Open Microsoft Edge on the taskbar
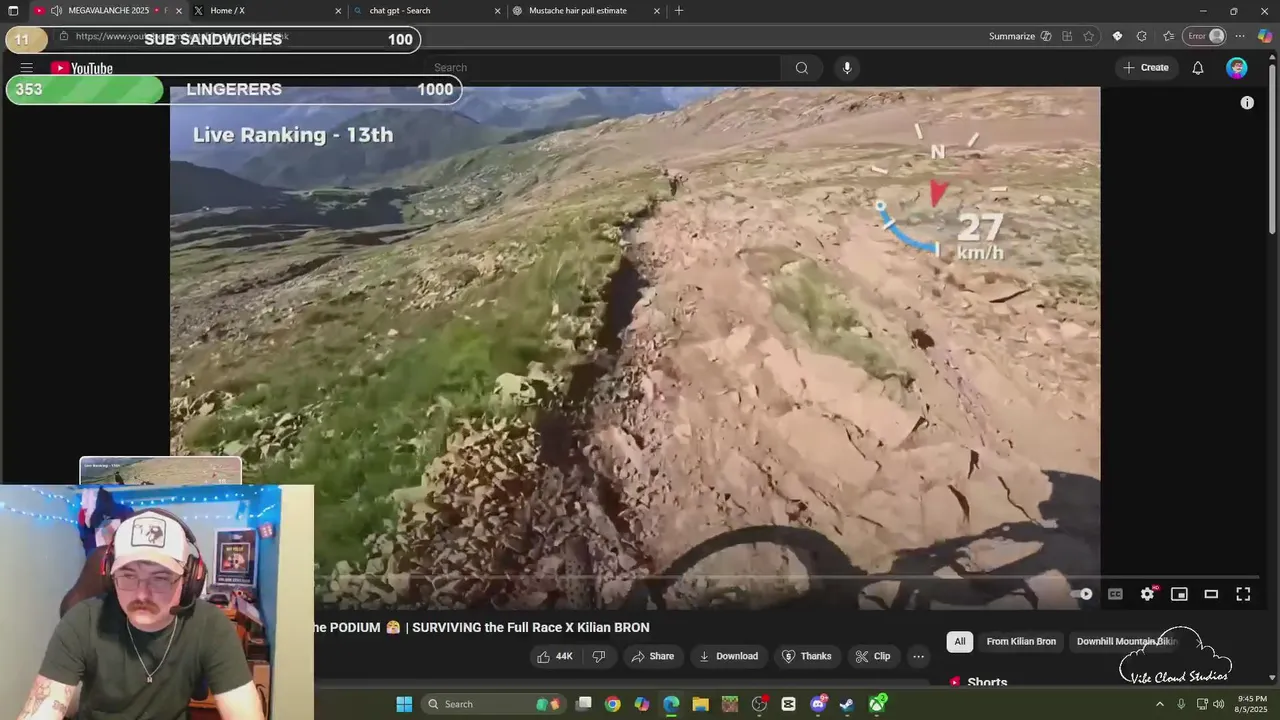The image size is (1280, 720). tap(671, 704)
